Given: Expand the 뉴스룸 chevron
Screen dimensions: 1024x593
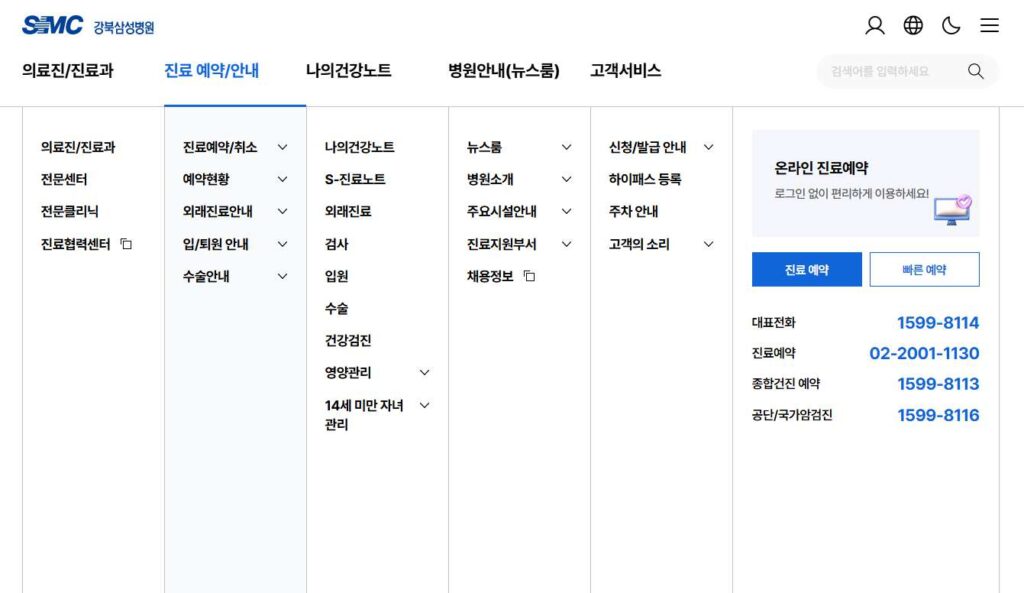Looking at the screenshot, I should point(566,147).
